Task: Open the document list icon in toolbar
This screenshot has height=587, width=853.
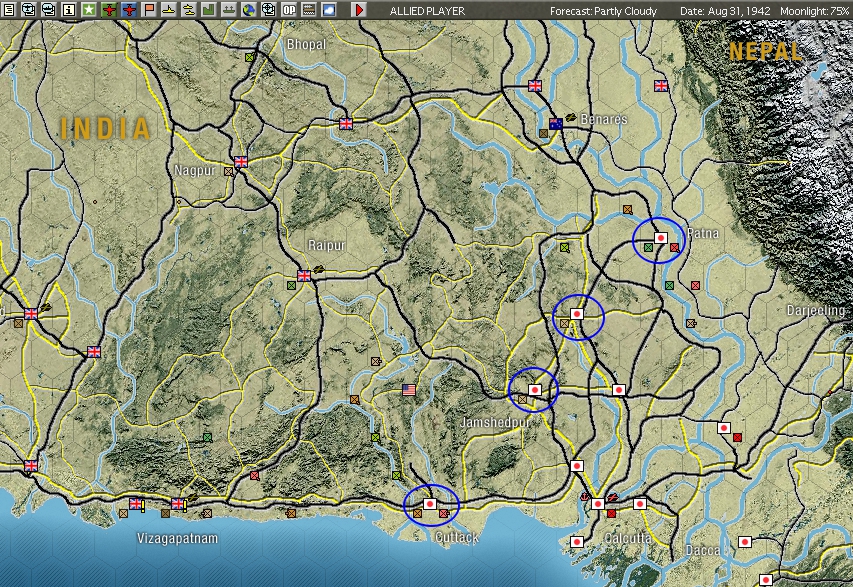Action: 9,10
